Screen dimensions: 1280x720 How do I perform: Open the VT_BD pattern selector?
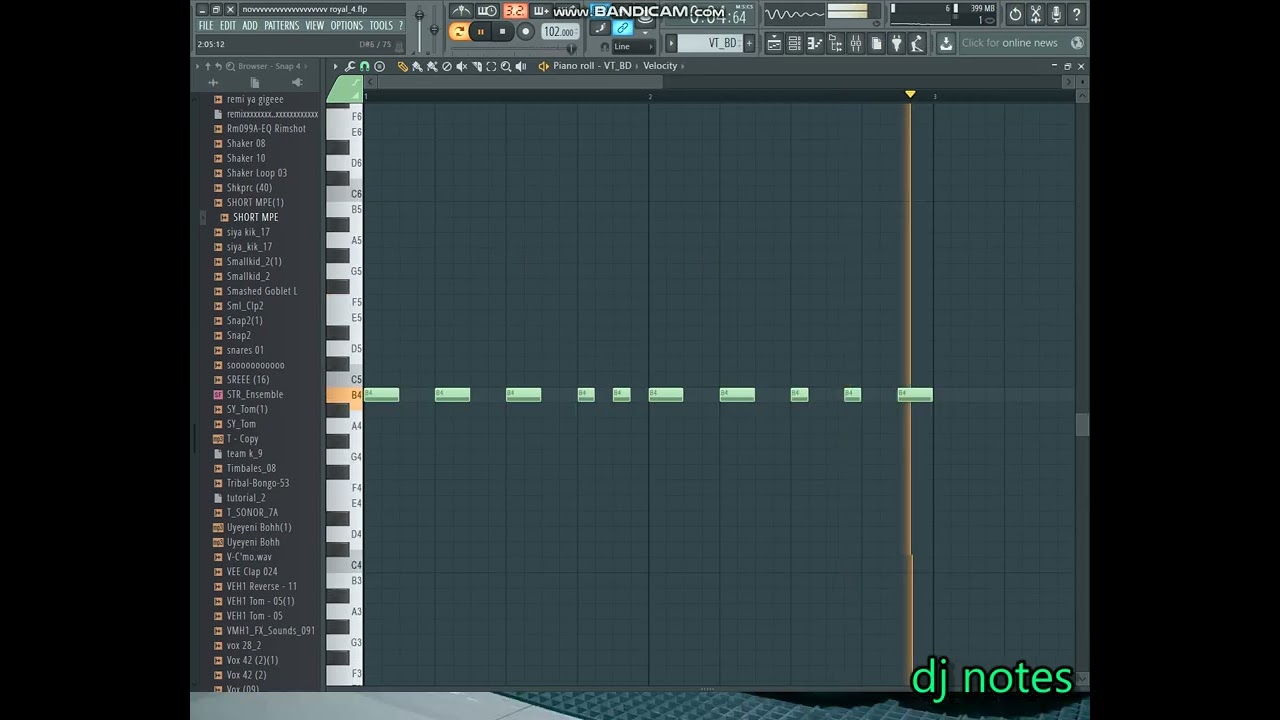point(710,43)
